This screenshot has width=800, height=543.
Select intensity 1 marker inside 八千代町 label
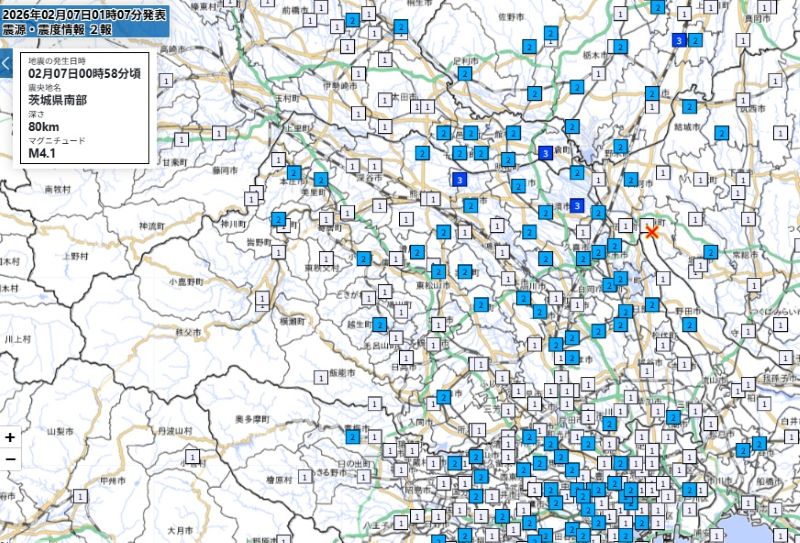coord(700,179)
